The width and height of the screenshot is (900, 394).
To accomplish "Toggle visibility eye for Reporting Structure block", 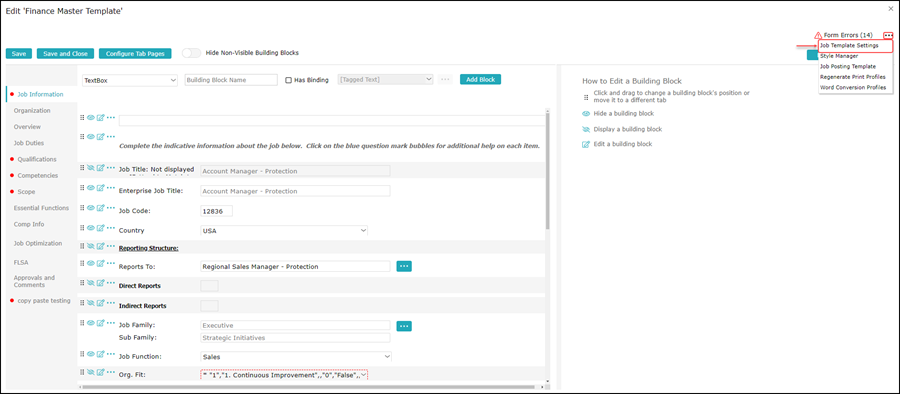I will tap(91, 246).
